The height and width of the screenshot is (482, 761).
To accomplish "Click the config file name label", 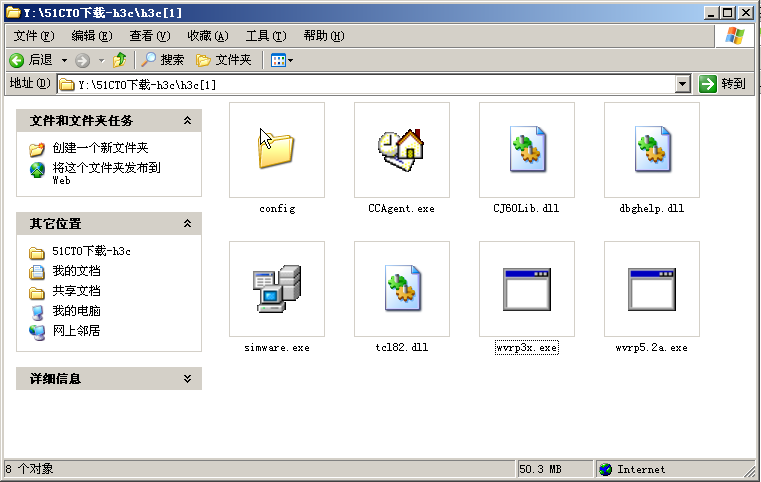I will click(277, 209).
